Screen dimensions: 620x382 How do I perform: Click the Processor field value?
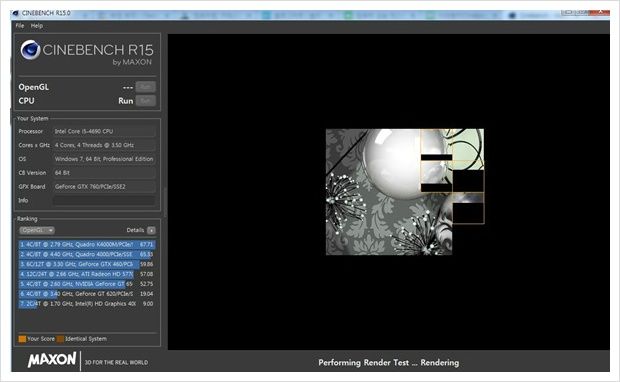pos(104,131)
